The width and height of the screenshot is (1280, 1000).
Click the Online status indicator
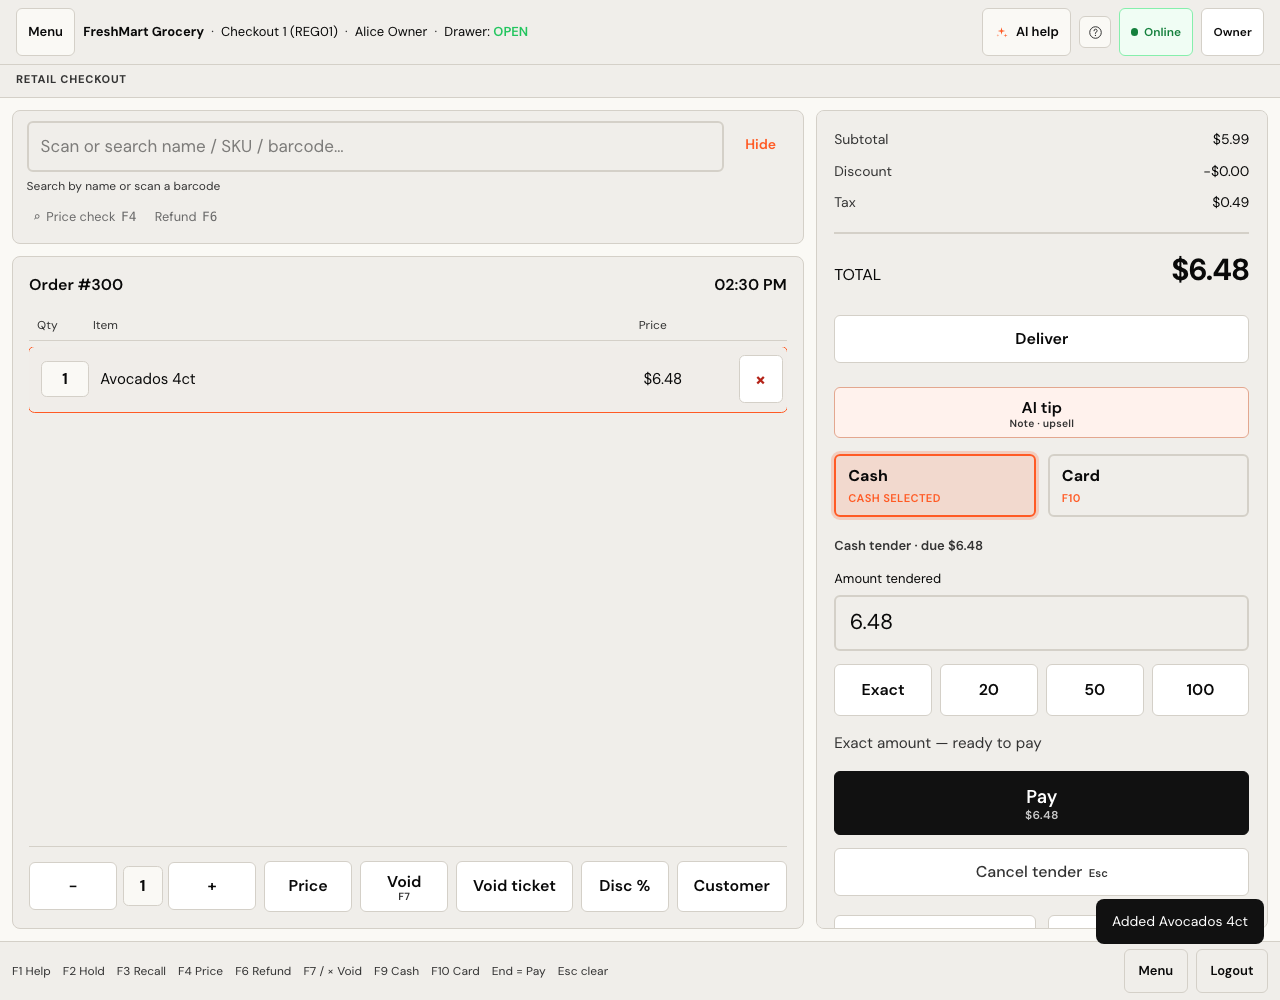pos(1156,32)
